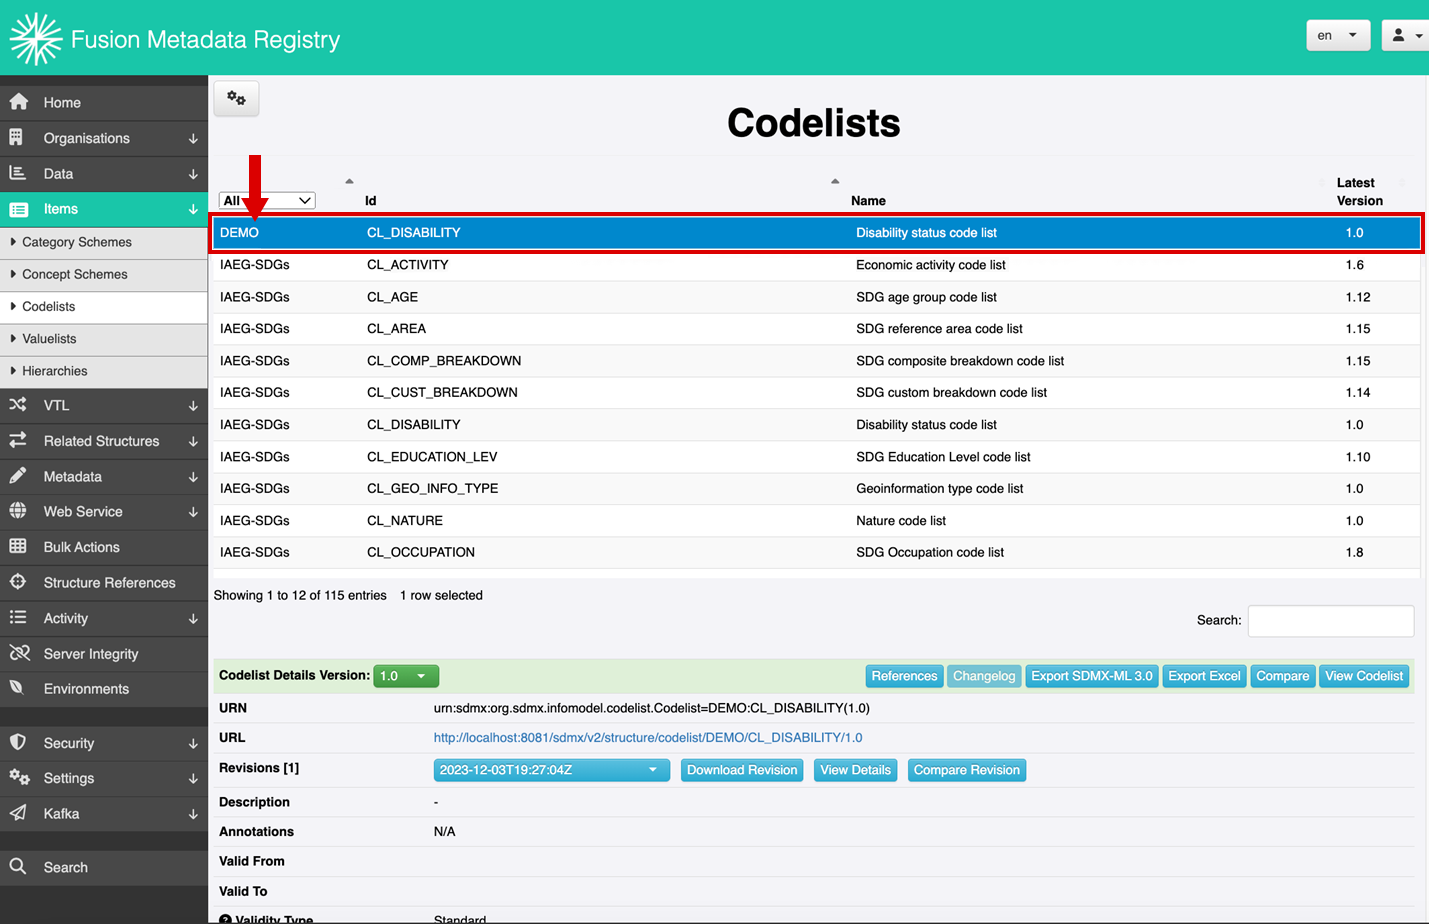This screenshot has width=1429, height=924.
Task: Click the Server Integrity broken-link icon
Action: pos(19,653)
